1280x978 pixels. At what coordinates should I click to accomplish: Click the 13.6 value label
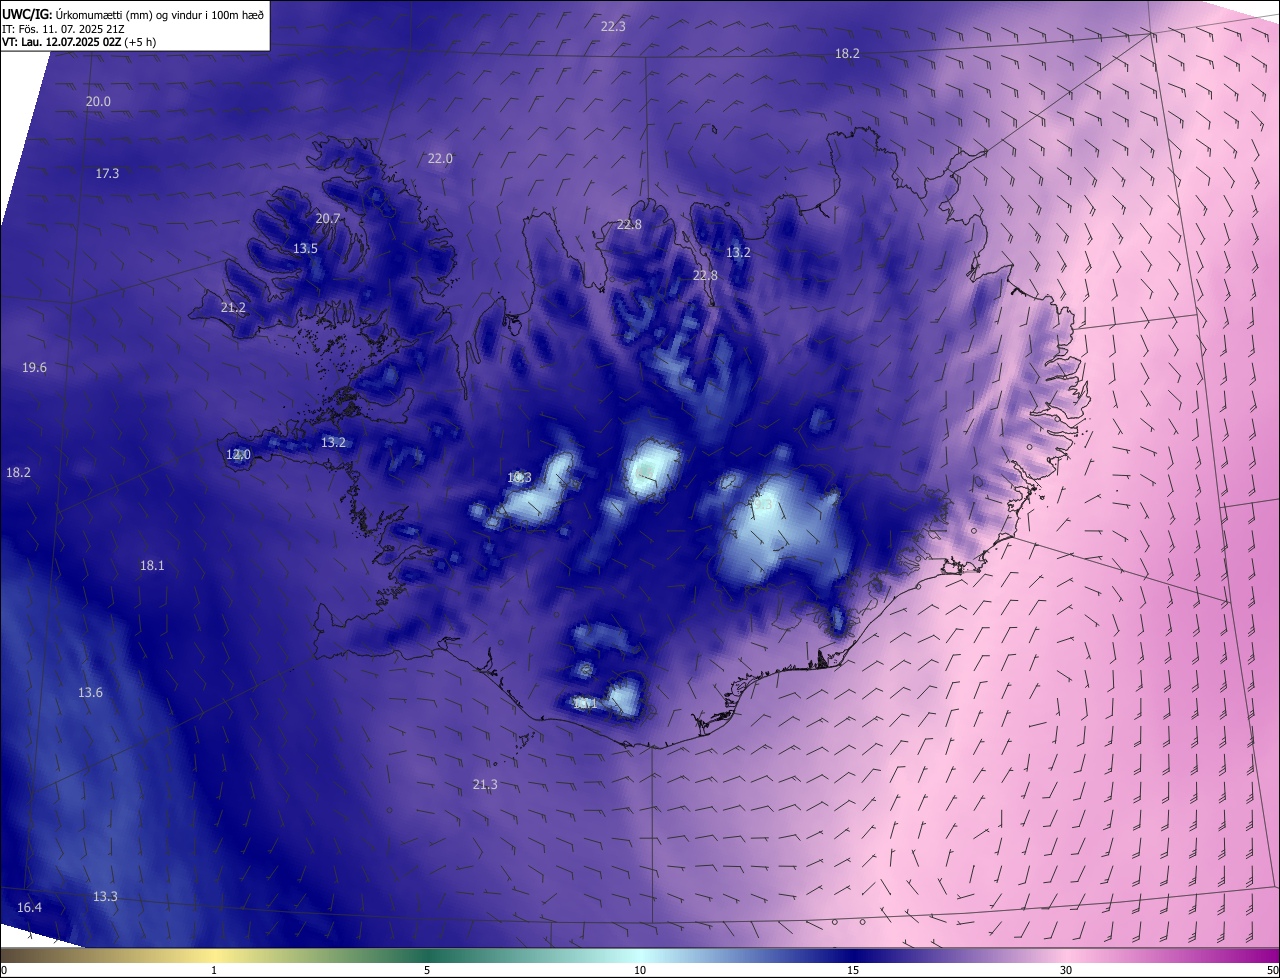click(x=90, y=693)
